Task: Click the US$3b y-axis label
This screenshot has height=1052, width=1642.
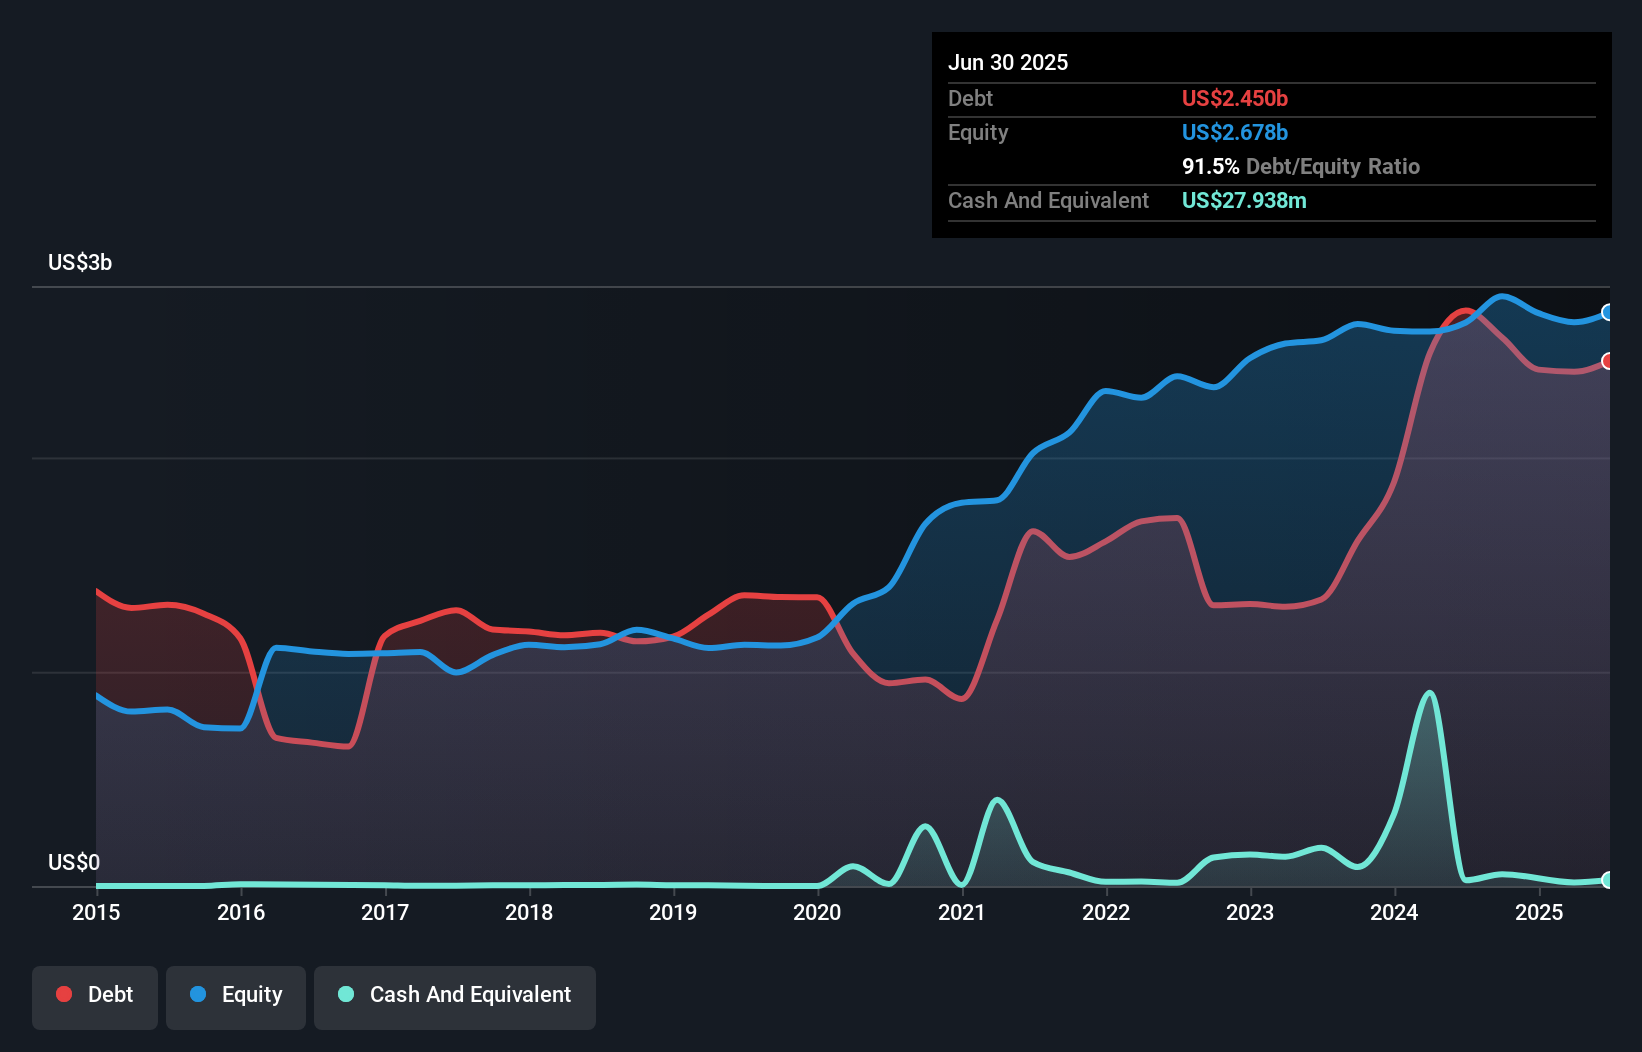Action: 80,262
